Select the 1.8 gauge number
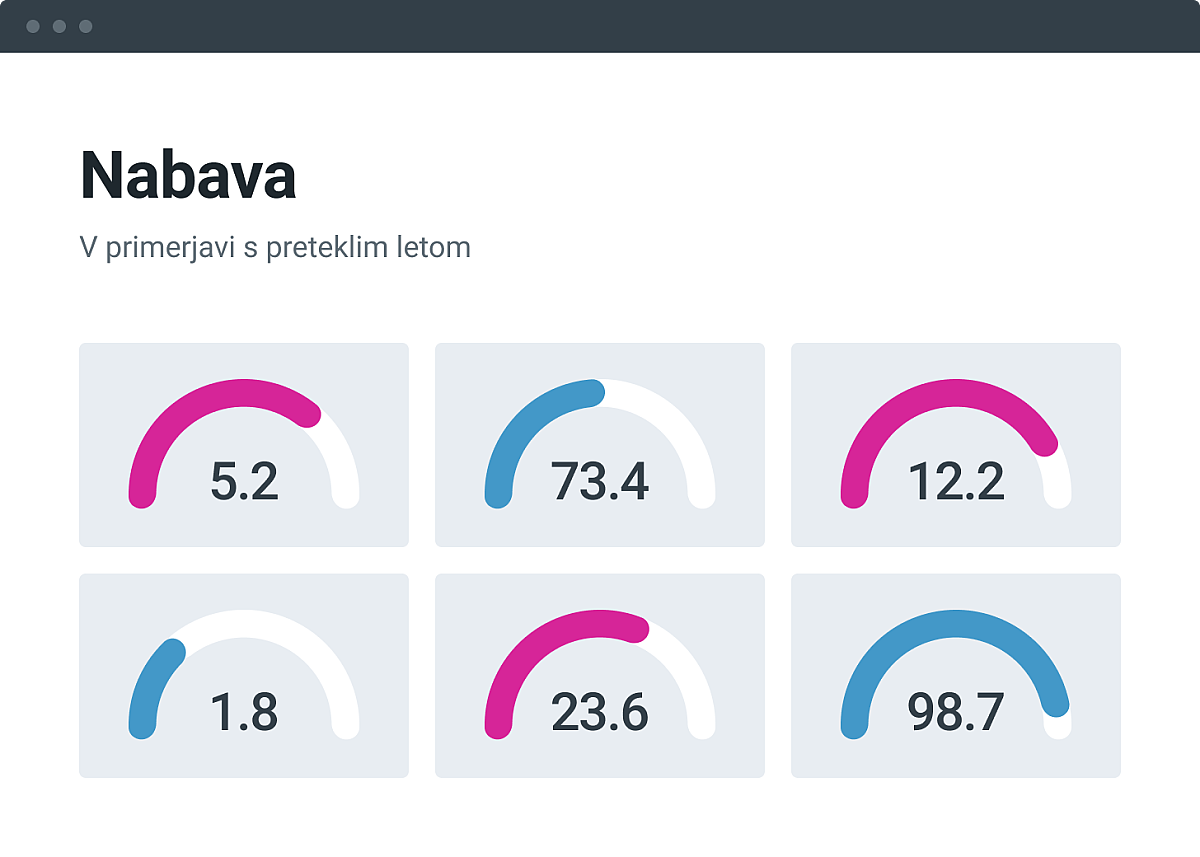 click(244, 712)
